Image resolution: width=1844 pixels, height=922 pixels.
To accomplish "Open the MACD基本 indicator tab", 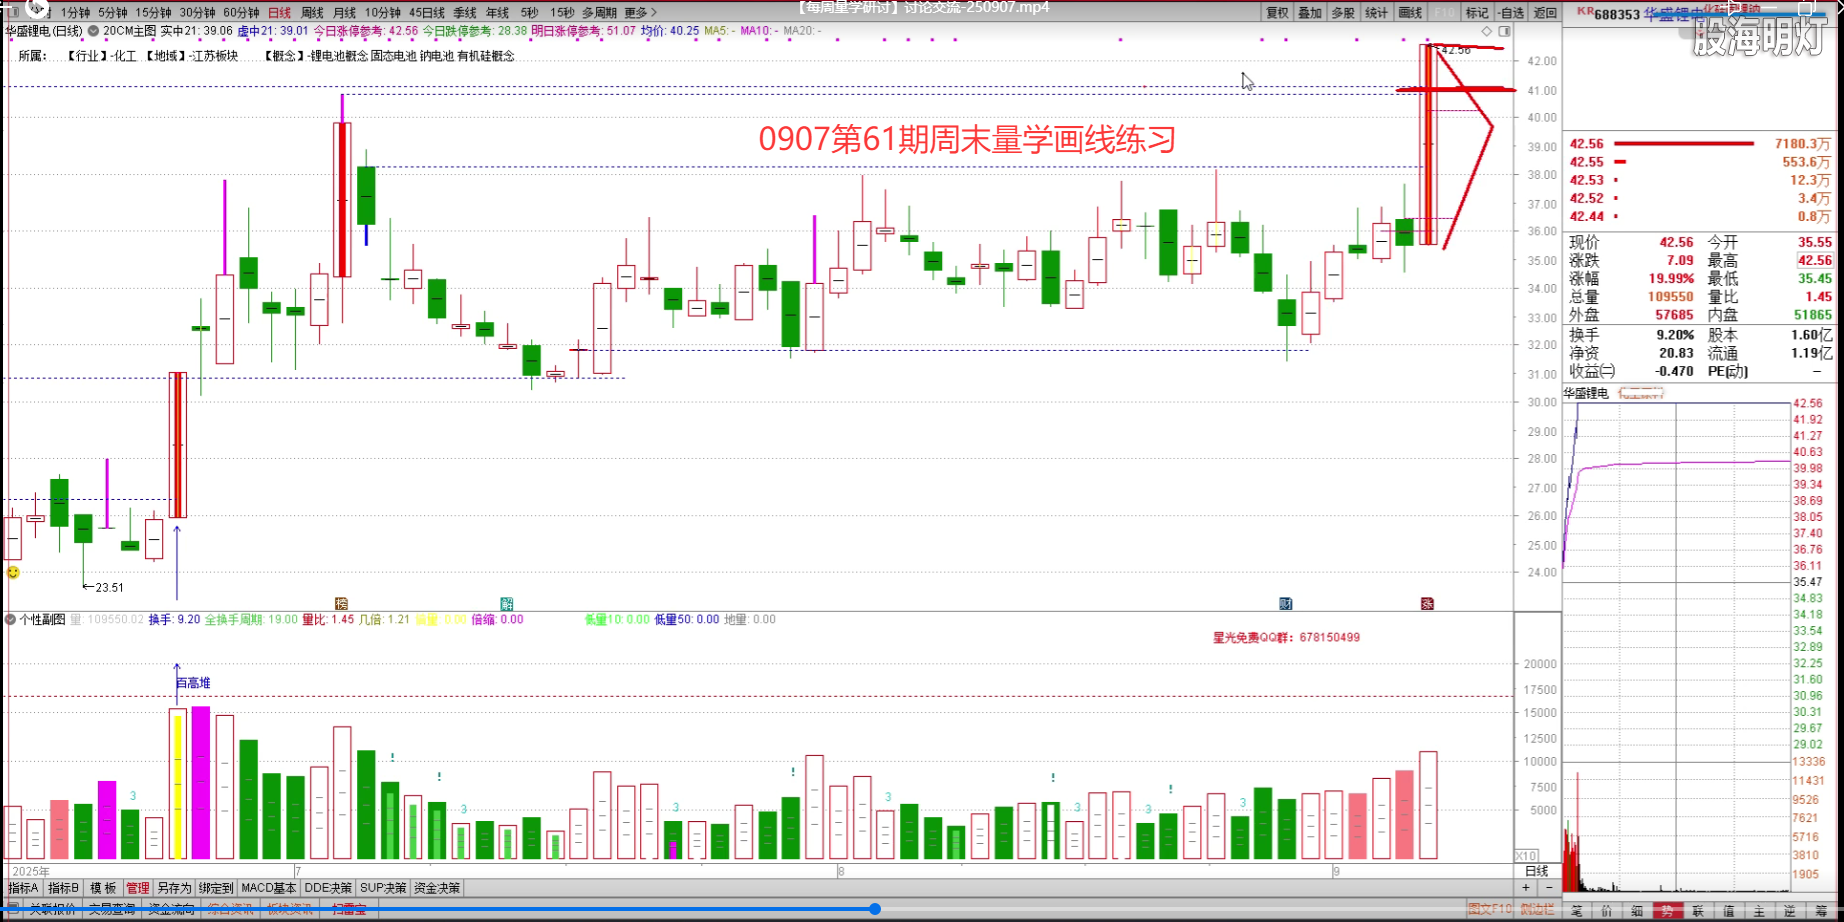I will pyautogui.click(x=268, y=888).
